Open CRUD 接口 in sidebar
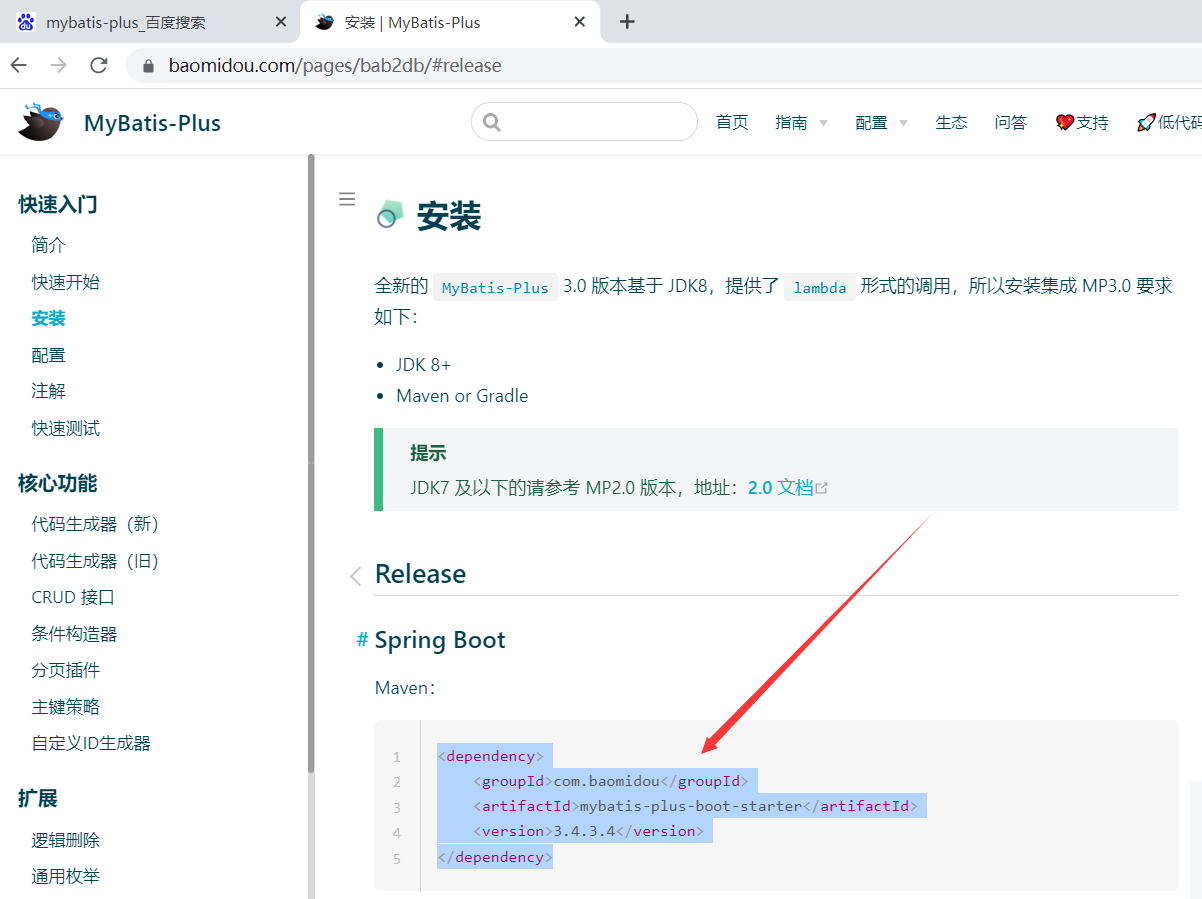 point(73,597)
